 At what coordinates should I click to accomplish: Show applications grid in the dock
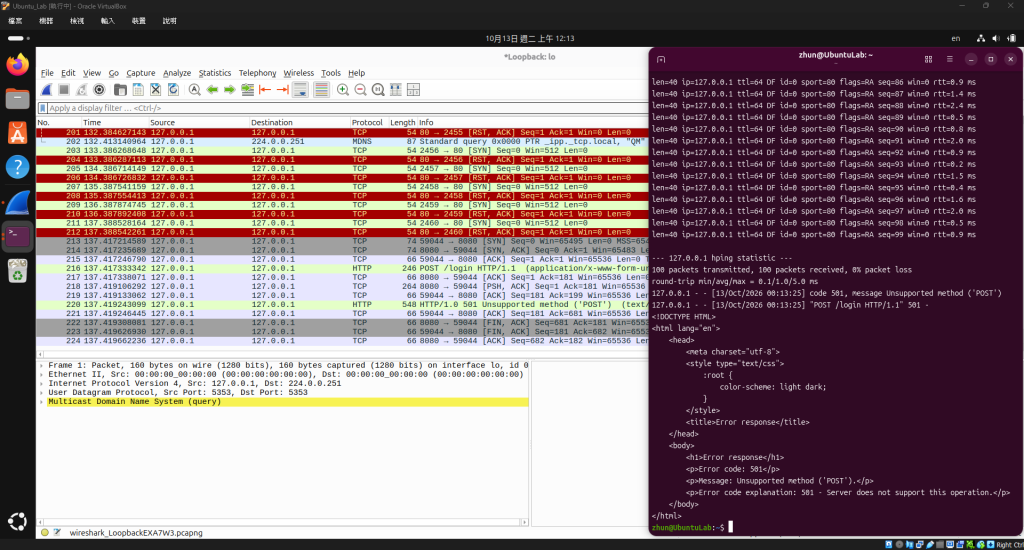tap(18, 521)
